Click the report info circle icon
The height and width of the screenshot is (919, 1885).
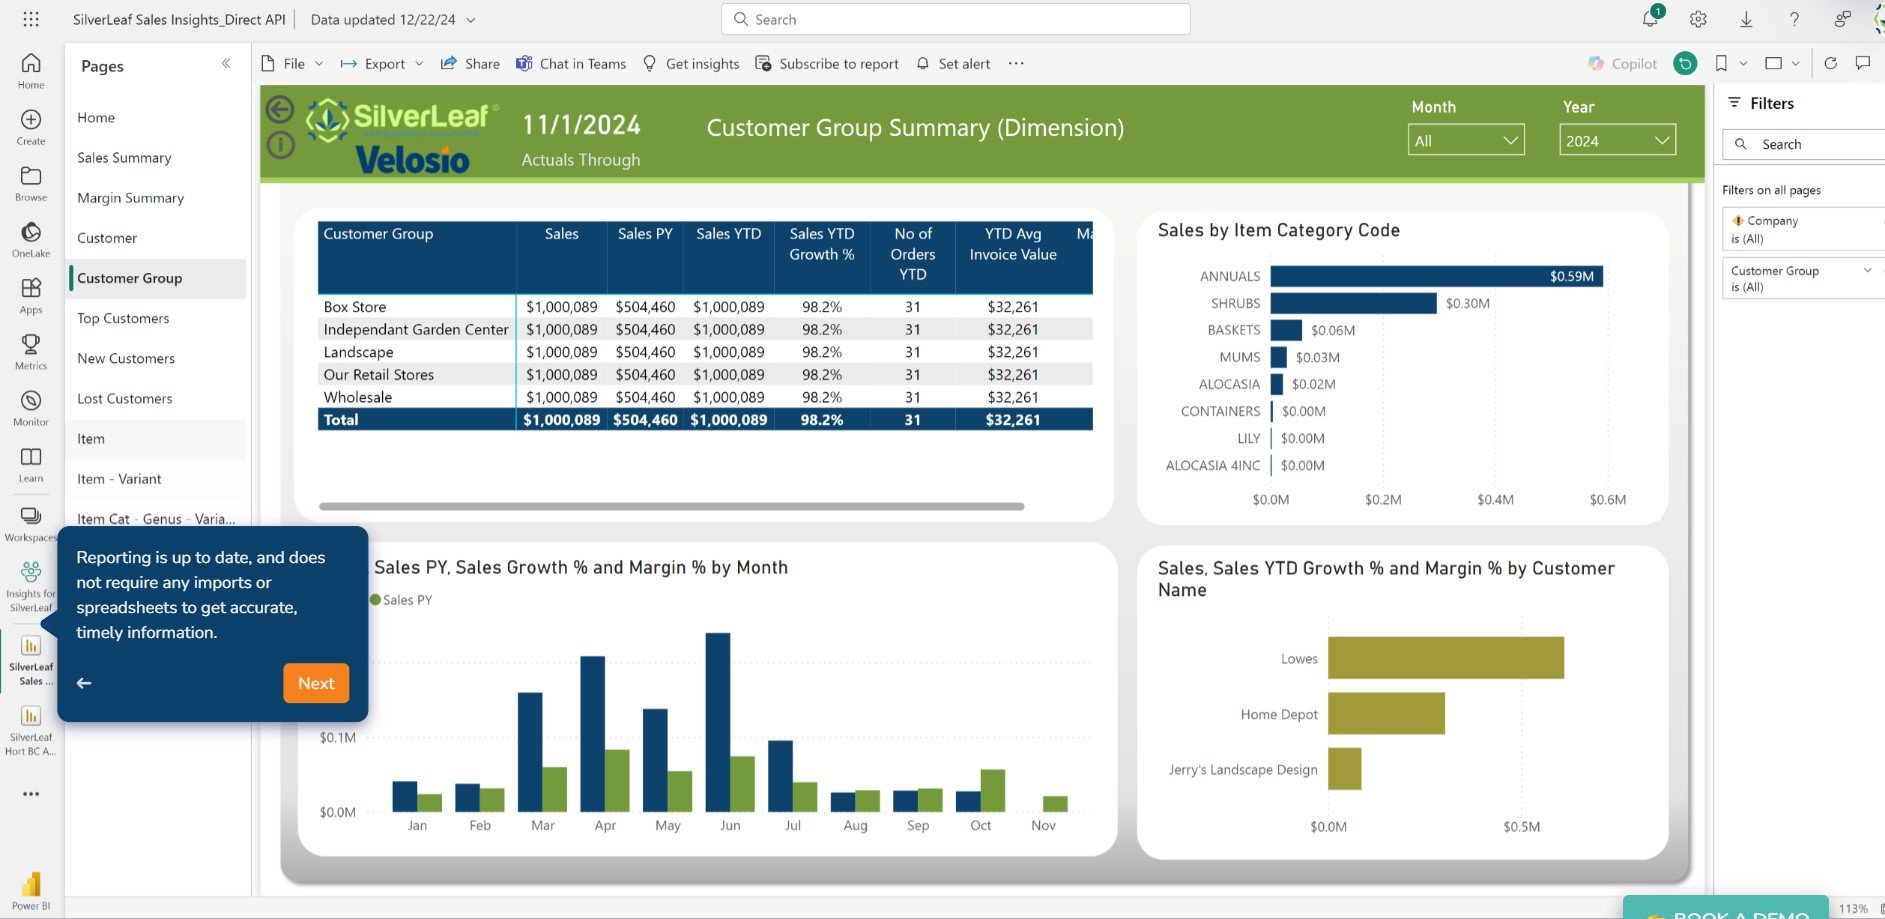tap(281, 145)
